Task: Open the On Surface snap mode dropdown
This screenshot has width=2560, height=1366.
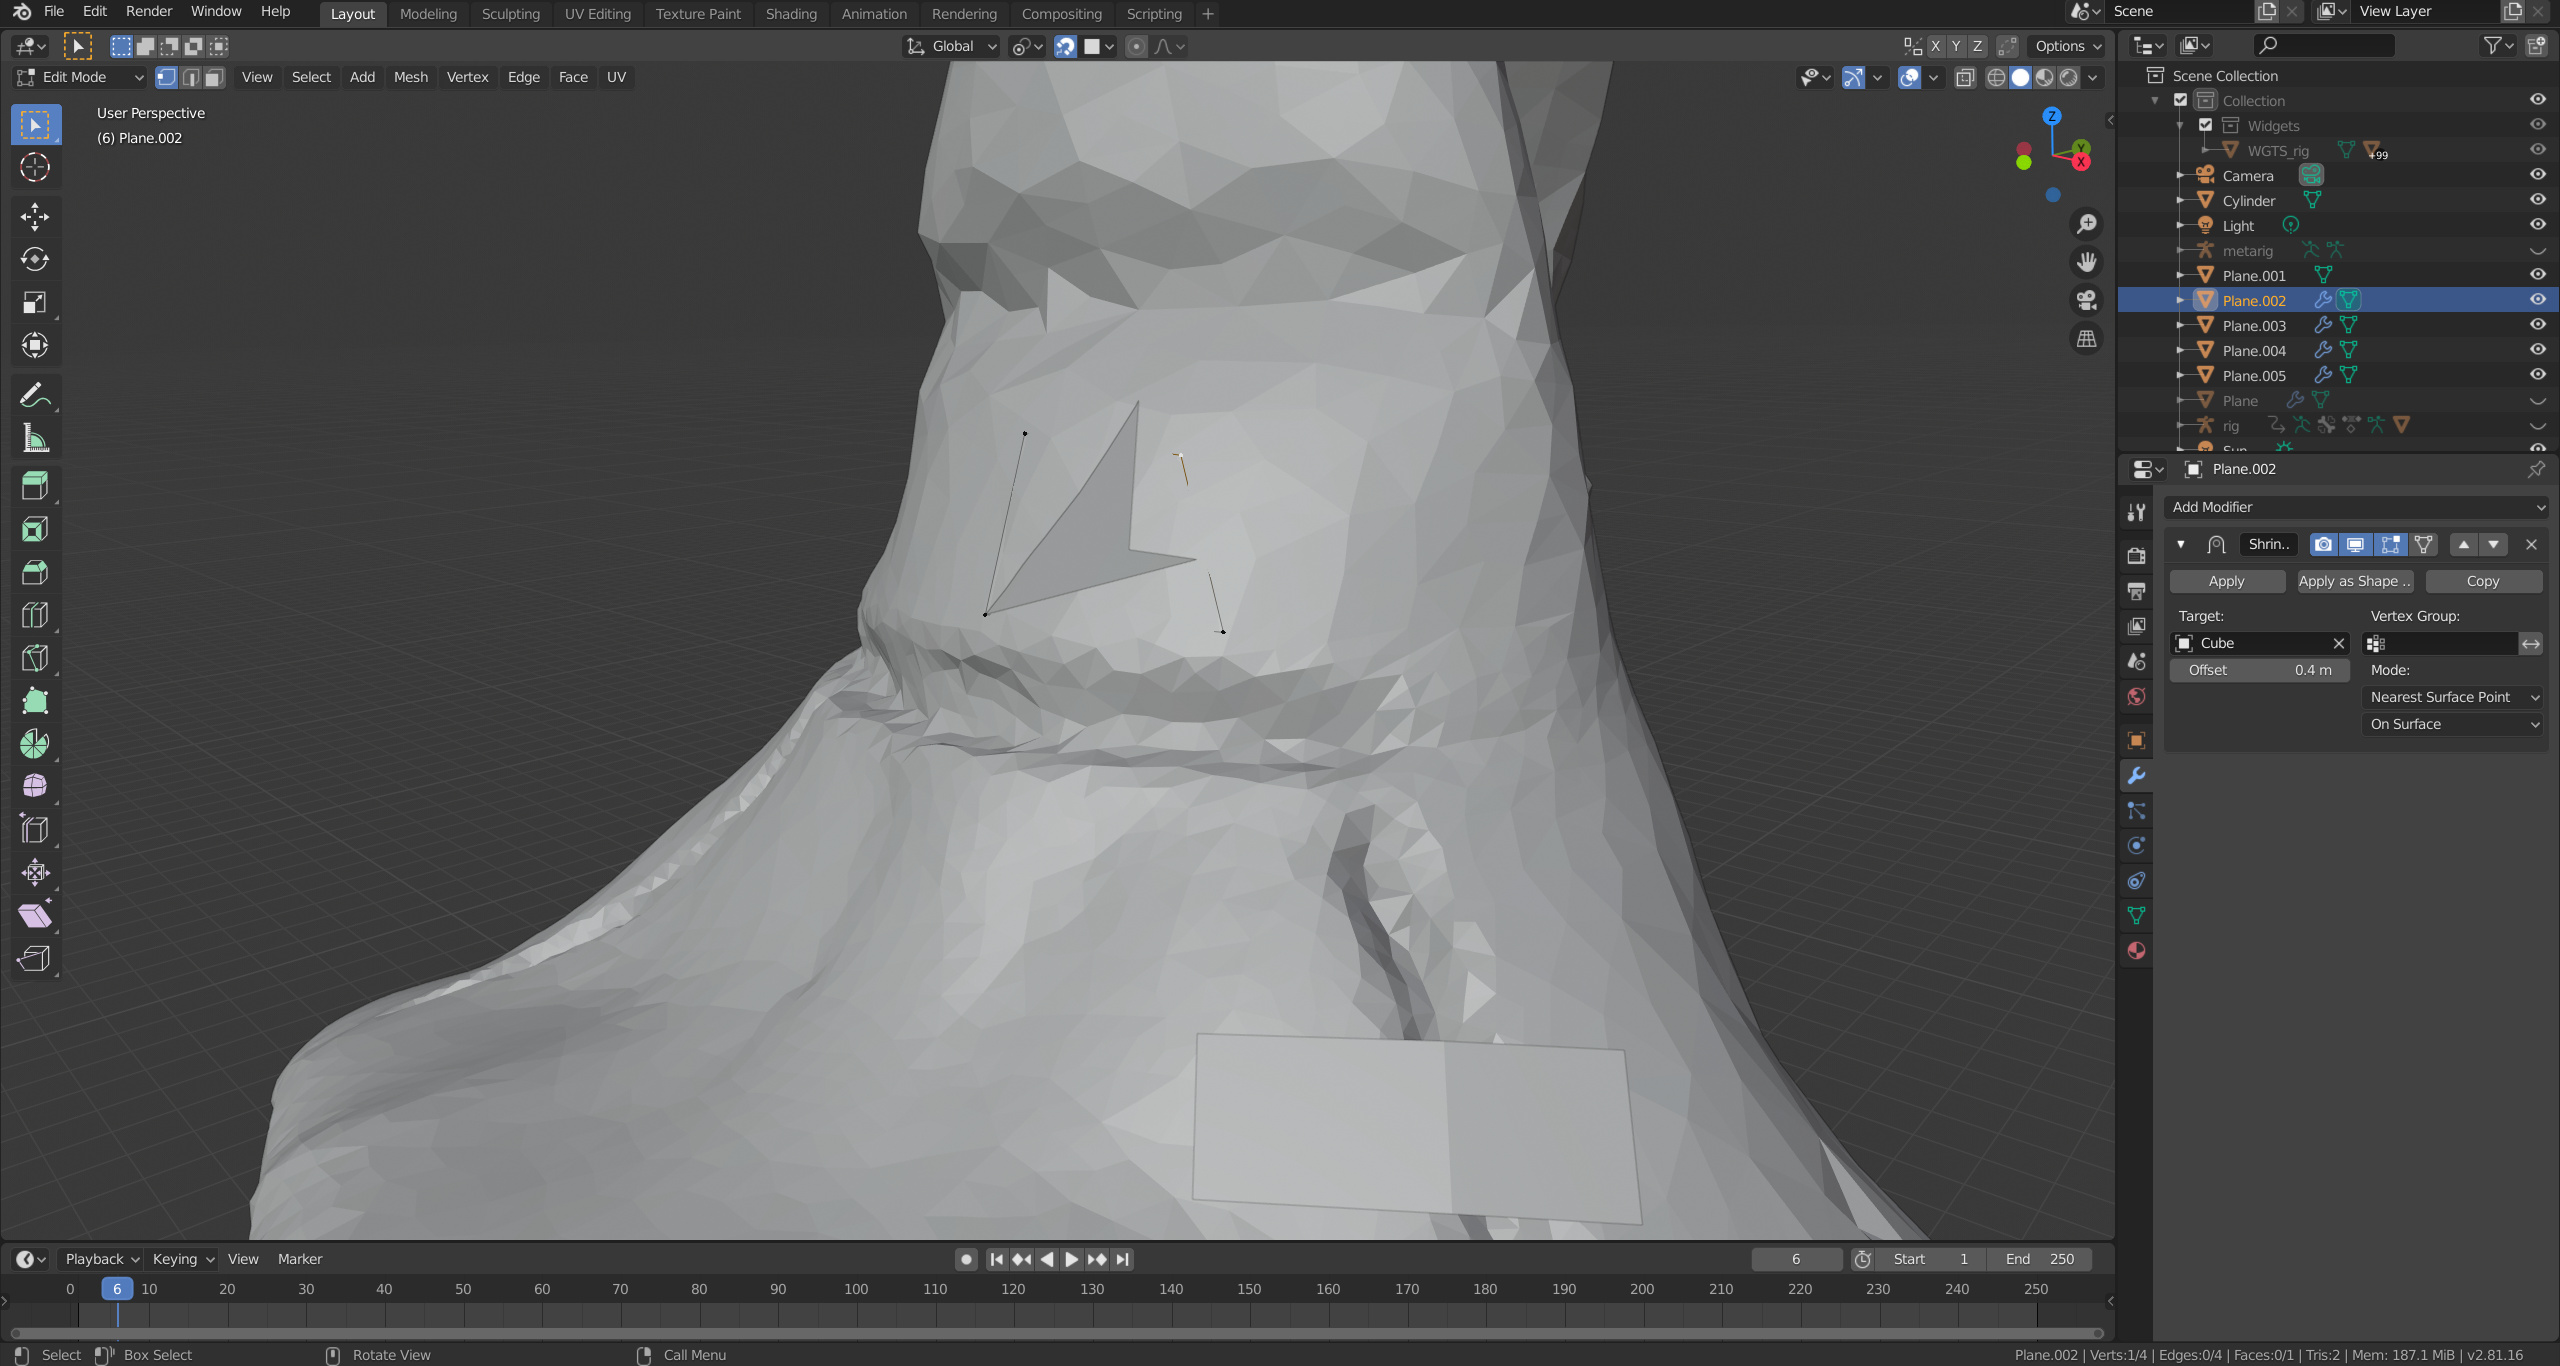Action: click(2454, 724)
